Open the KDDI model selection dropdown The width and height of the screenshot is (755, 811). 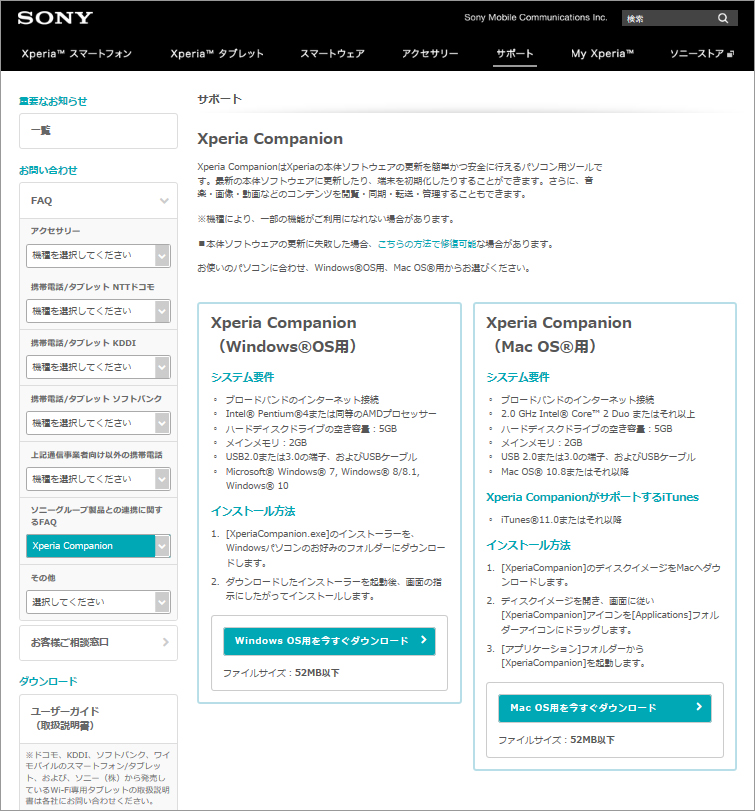click(98, 367)
